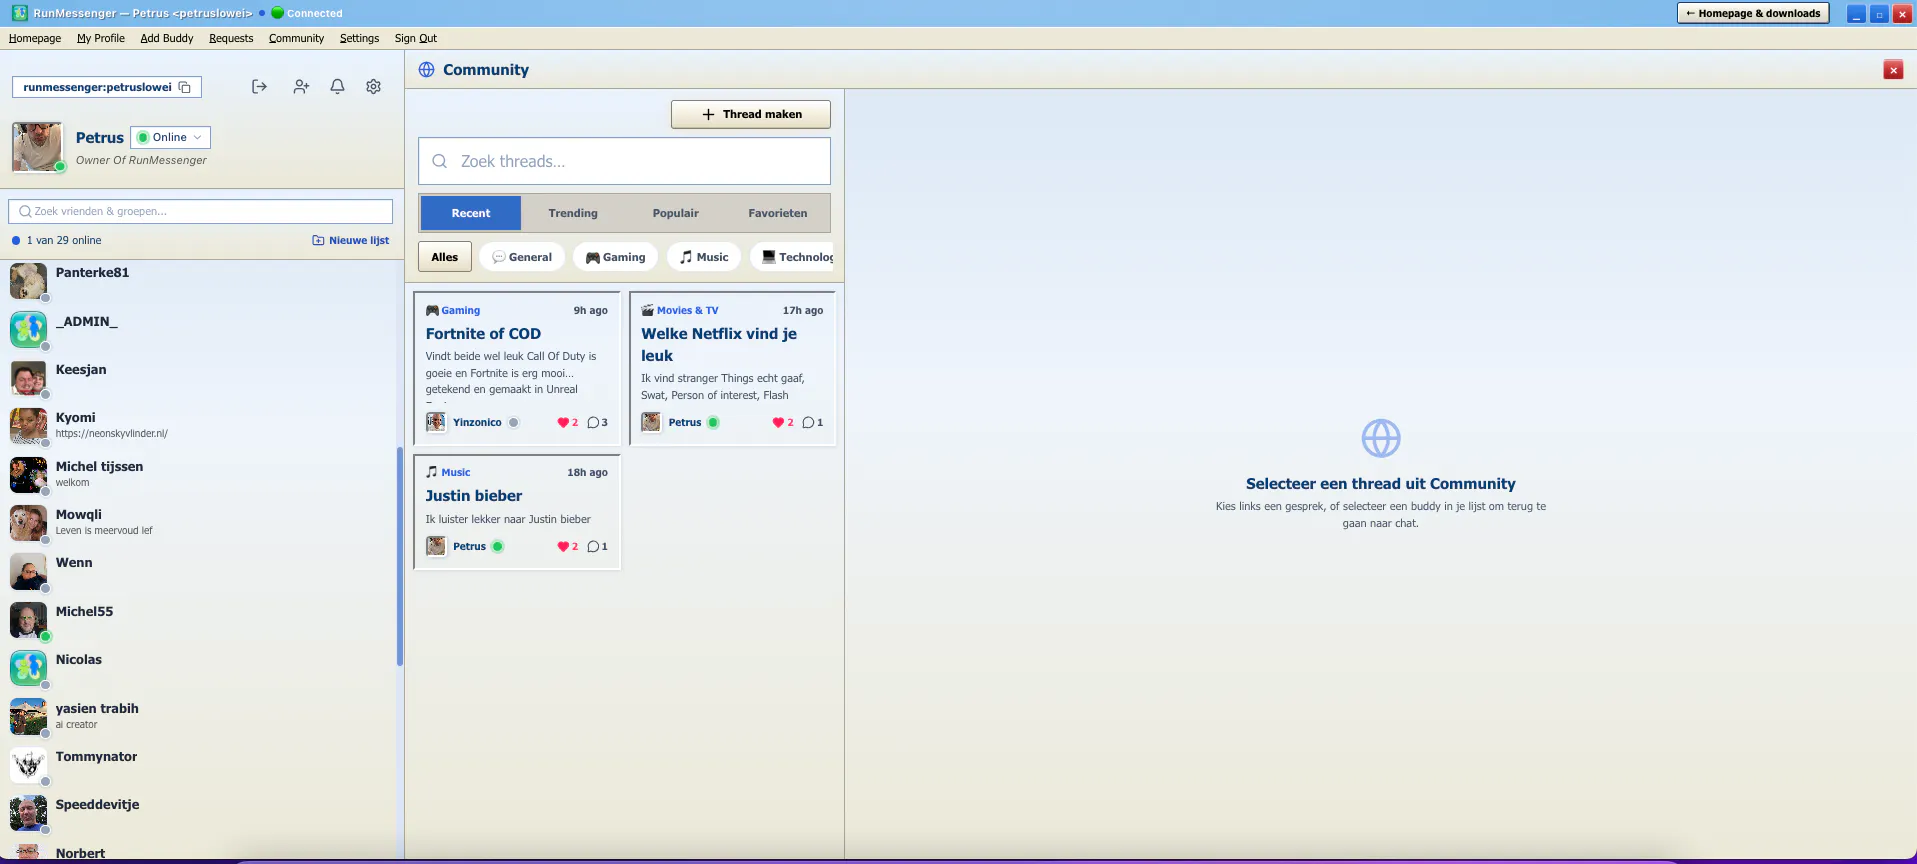Open the Community menu item
The image size is (1917, 864).
click(296, 38)
